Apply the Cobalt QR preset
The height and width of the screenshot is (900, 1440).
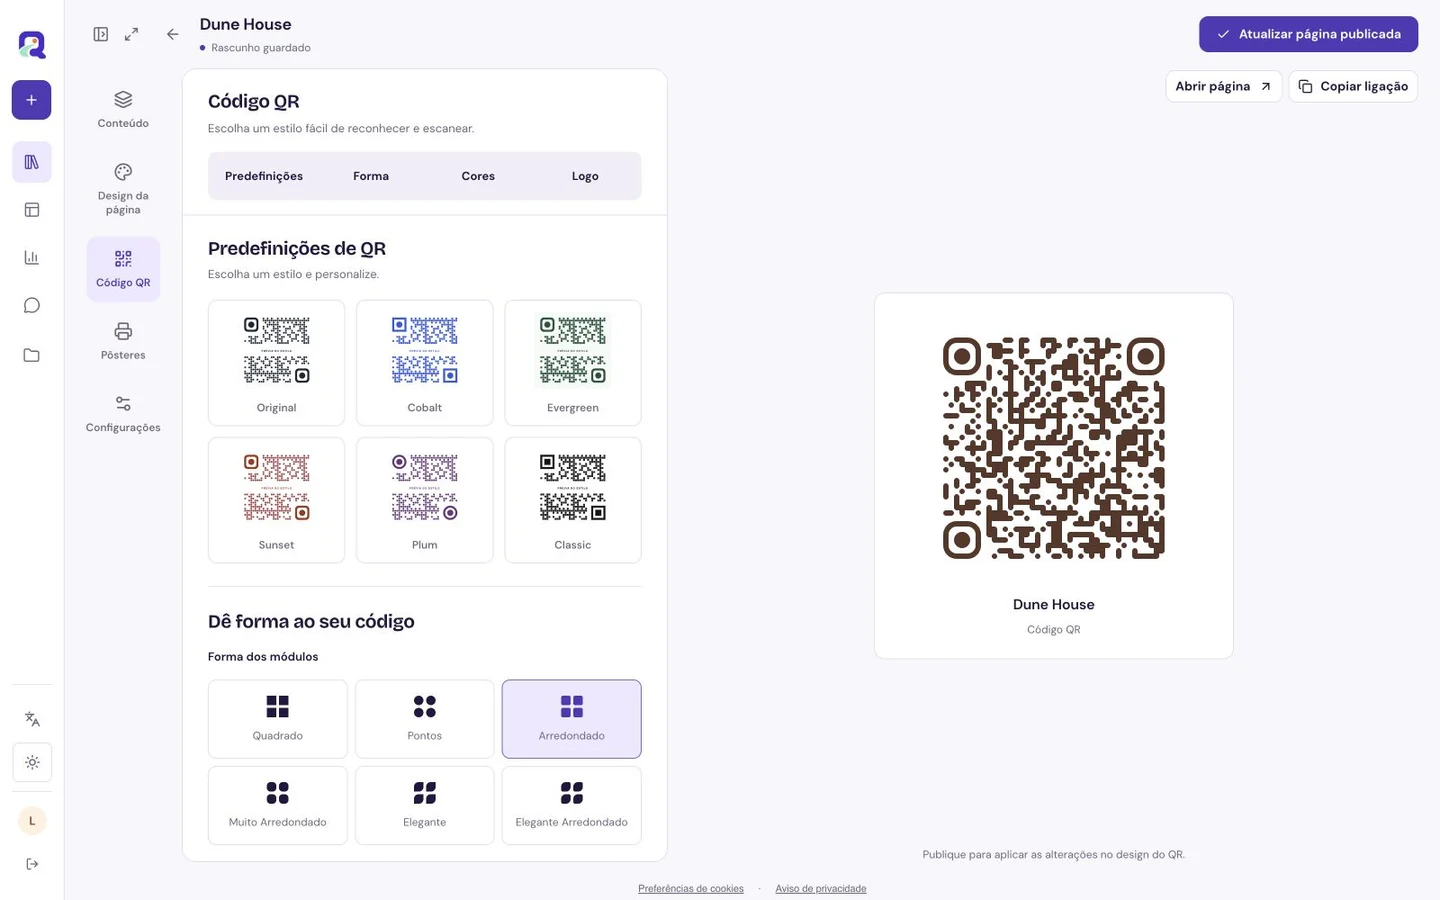coord(424,363)
